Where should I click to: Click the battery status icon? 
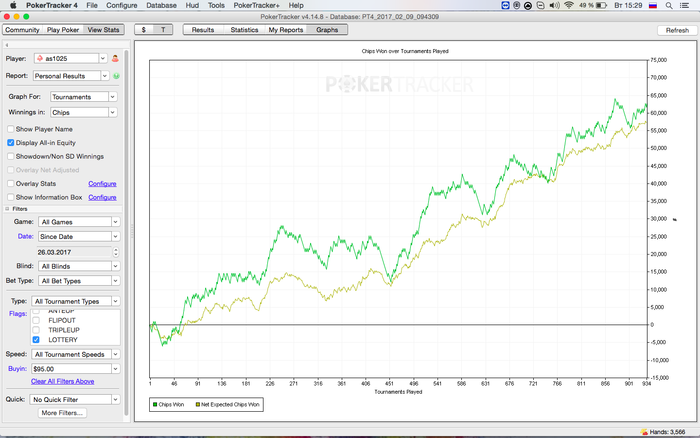coord(602,5)
